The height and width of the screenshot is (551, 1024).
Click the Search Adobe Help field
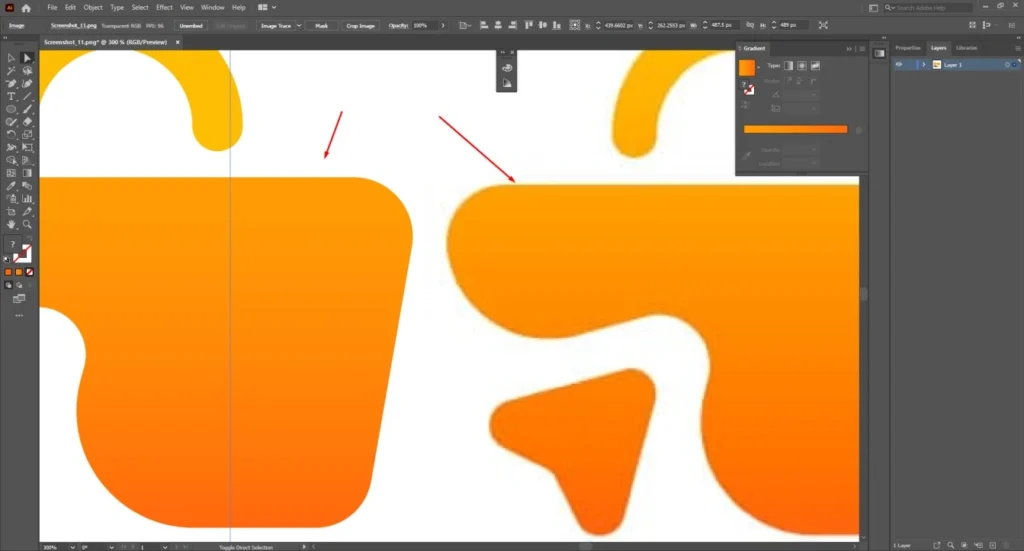click(928, 8)
